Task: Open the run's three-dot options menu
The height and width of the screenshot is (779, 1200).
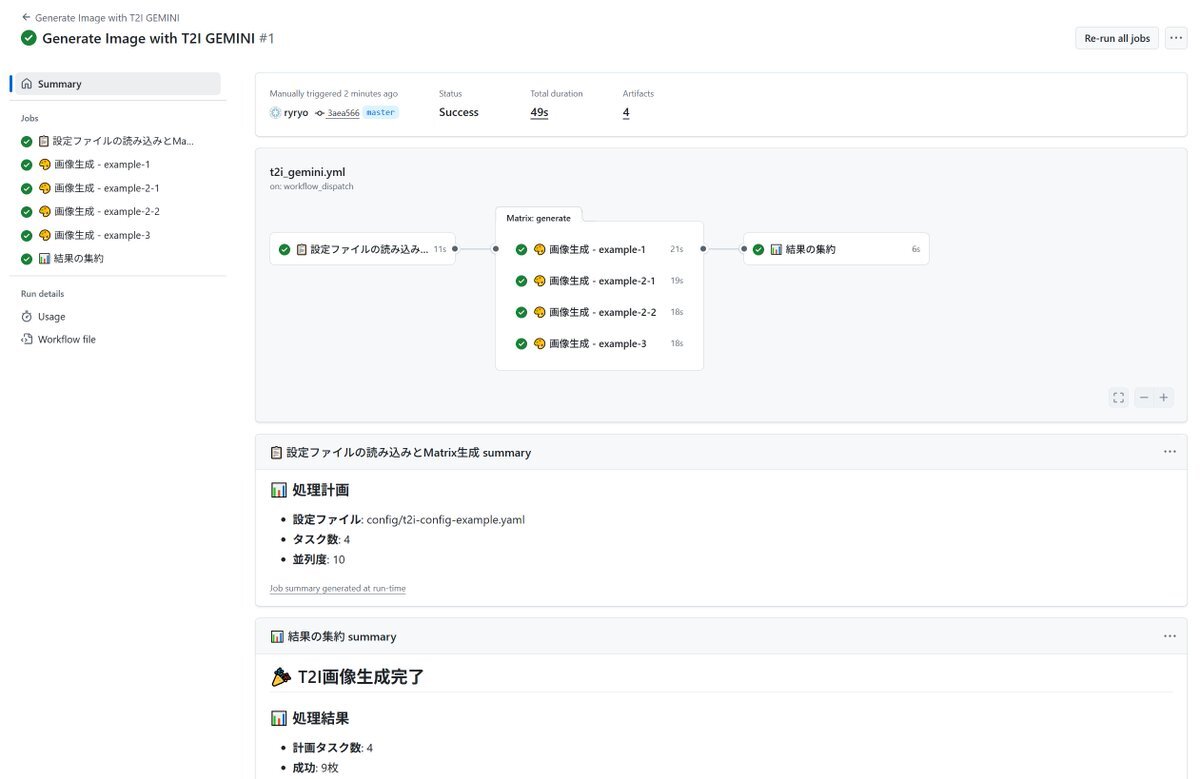Action: pyautogui.click(x=1176, y=38)
